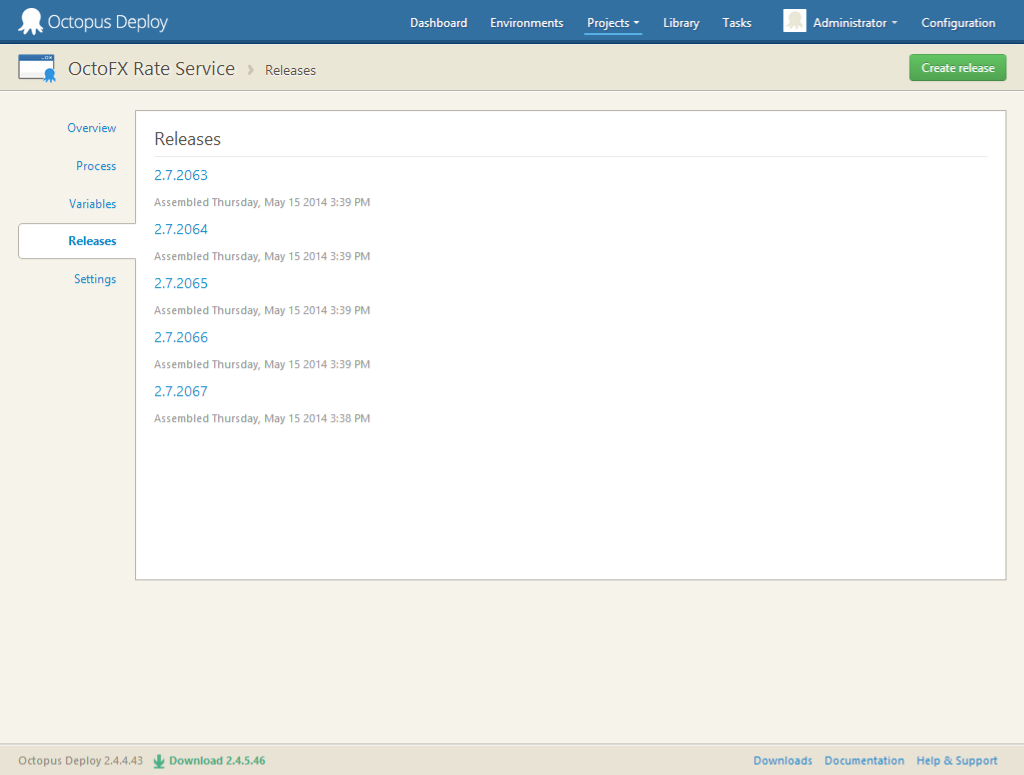Click the OctoFX Rate Service breadcrumb title

click(x=151, y=69)
